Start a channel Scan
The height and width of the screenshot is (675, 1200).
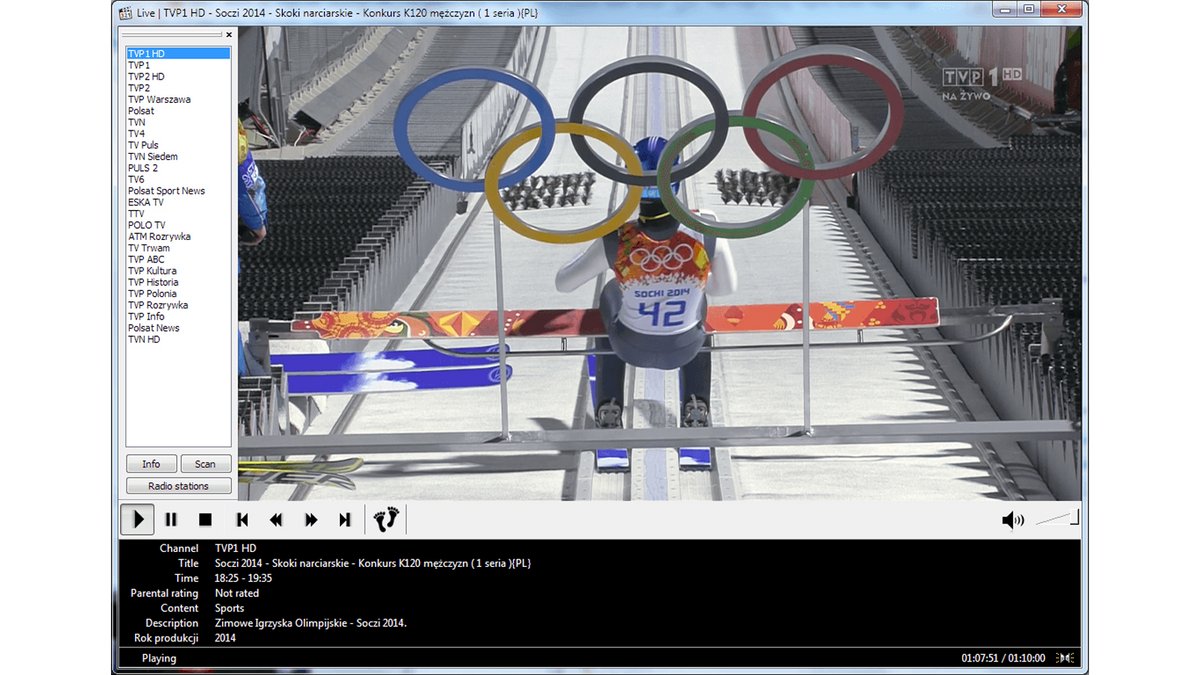pyautogui.click(x=205, y=464)
